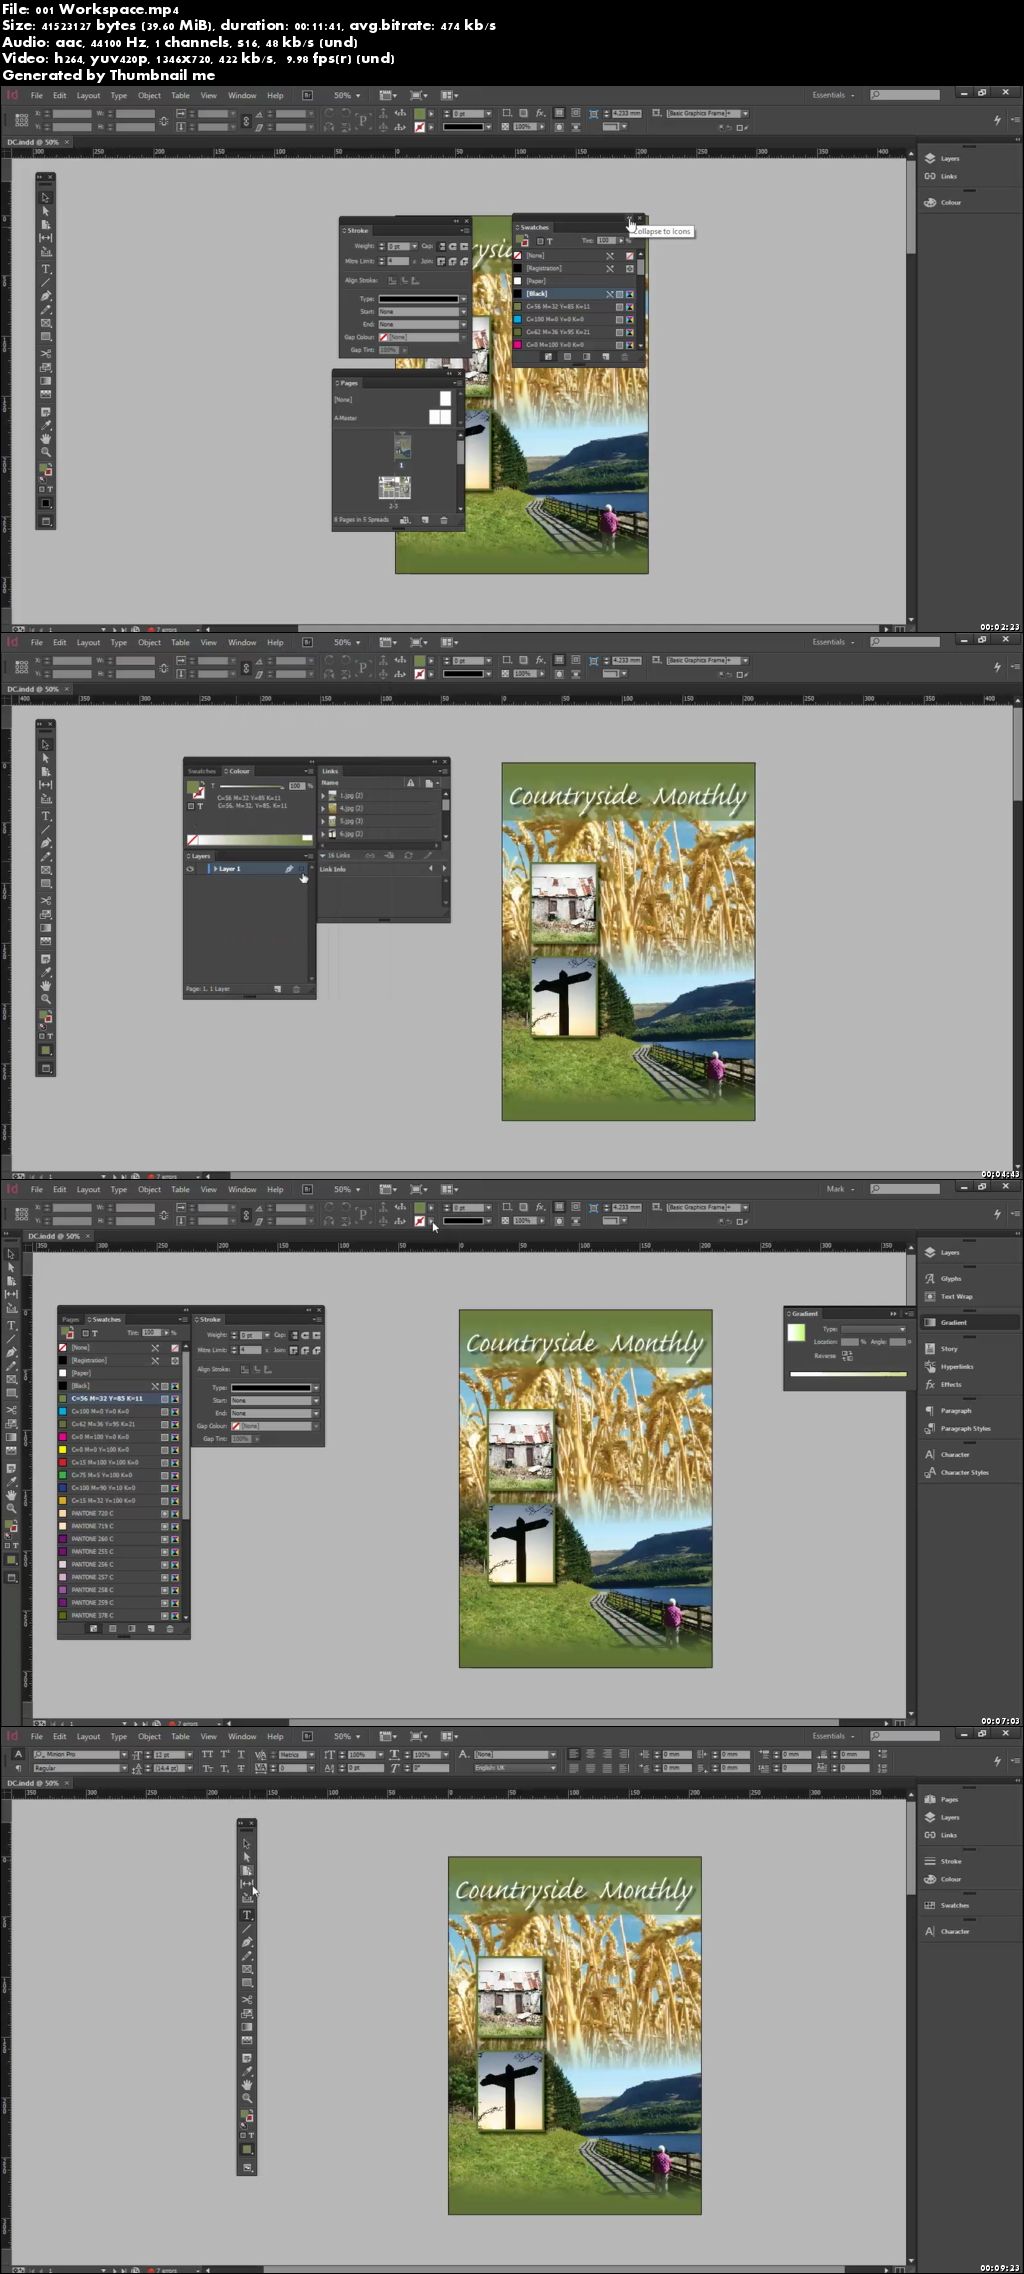
Task: Select PANTONE 720 C swatch
Action: tap(120, 1513)
